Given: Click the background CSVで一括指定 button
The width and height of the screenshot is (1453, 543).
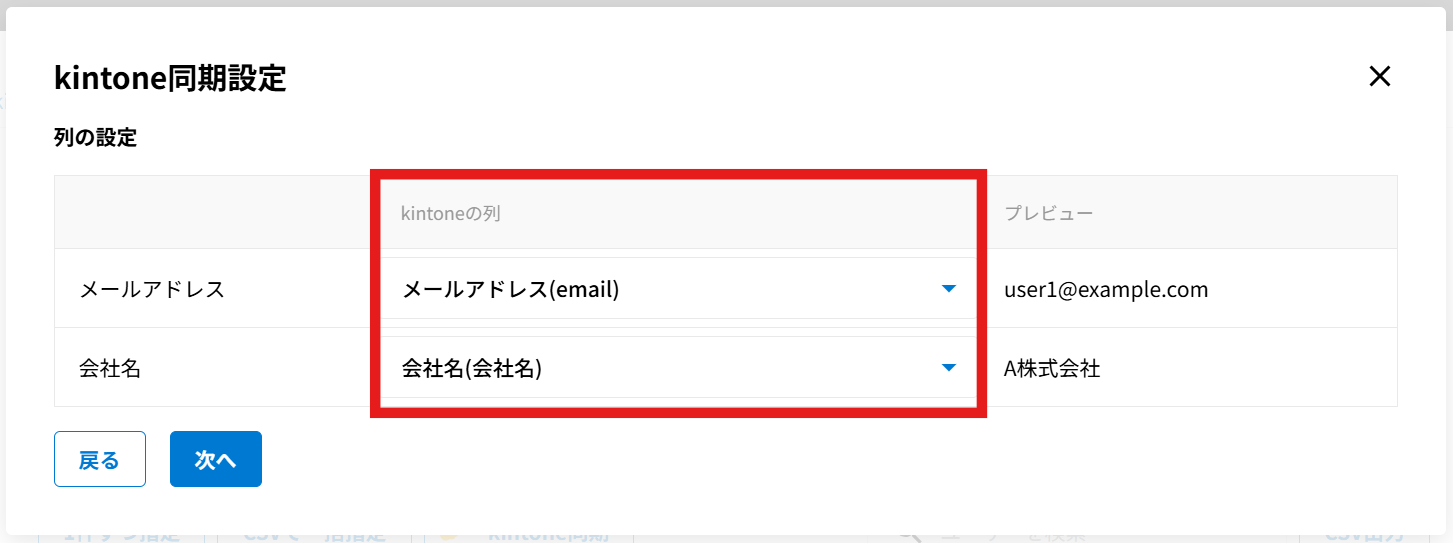Looking at the screenshot, I should (315, 537).
